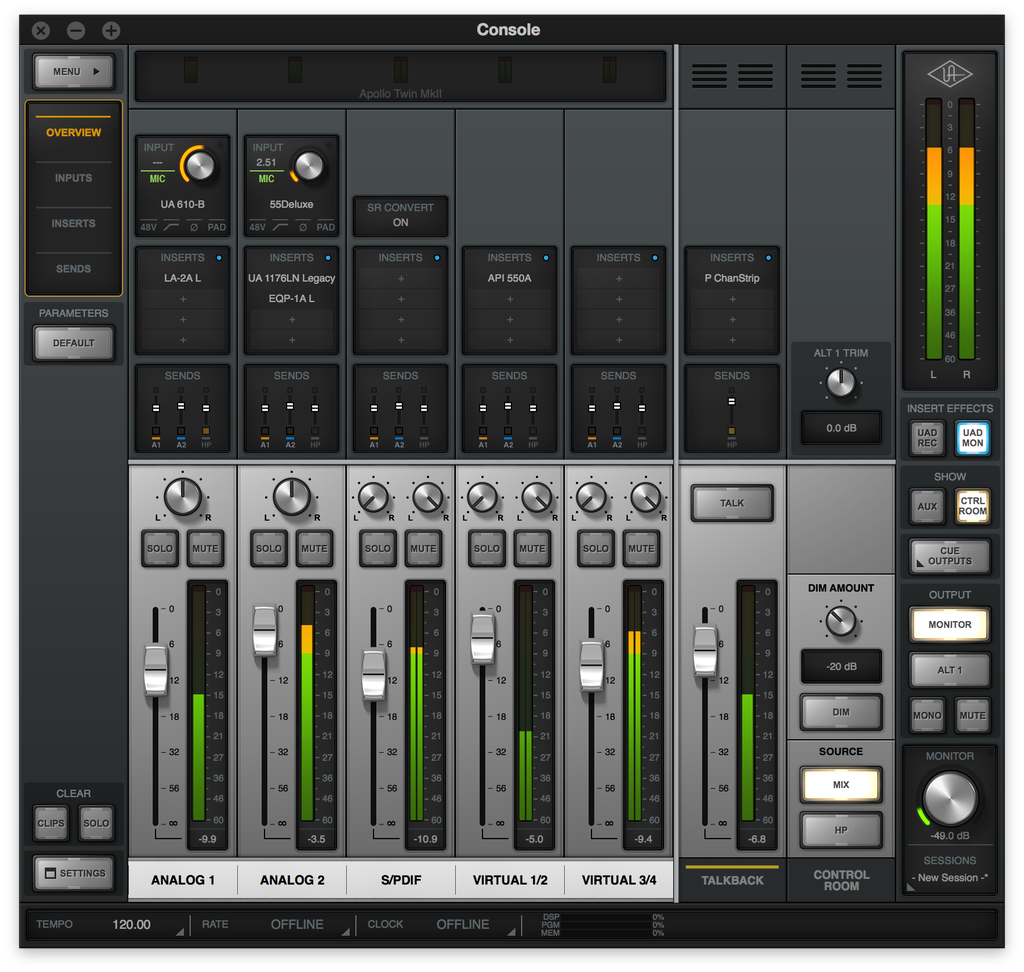Viewport: 1024px width, 972px height.
Task: Select the TALKBACK channel label
Action: 732,881
